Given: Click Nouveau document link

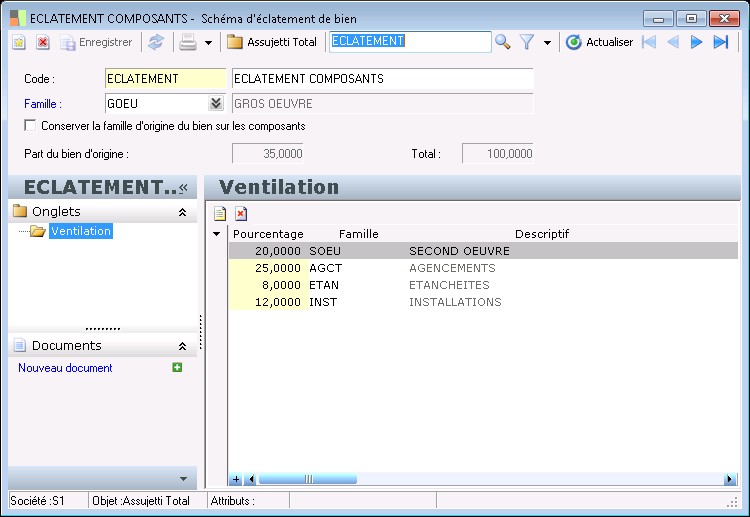Looking at the screenshot, I should pos(65,368).
